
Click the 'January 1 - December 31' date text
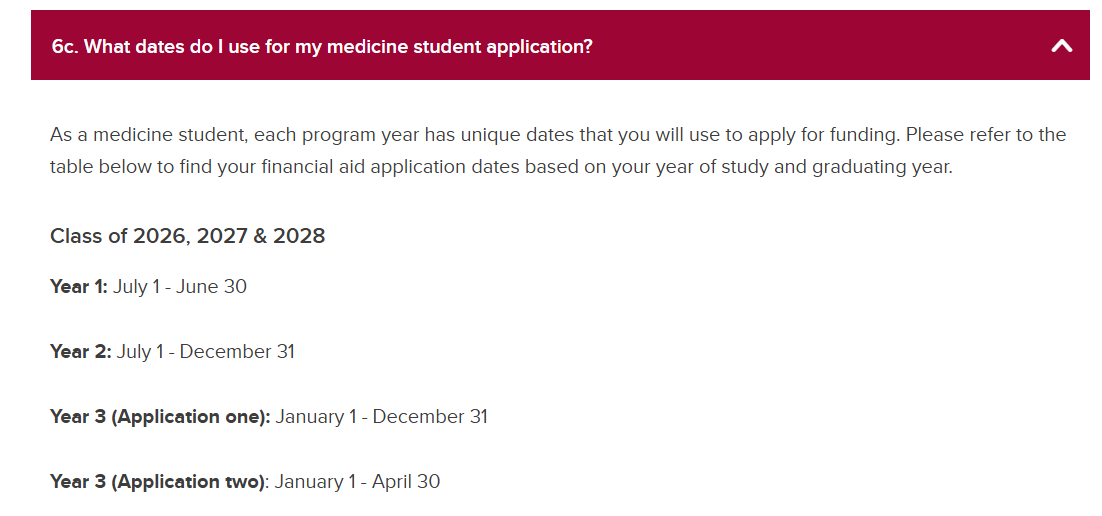point(382,417)
